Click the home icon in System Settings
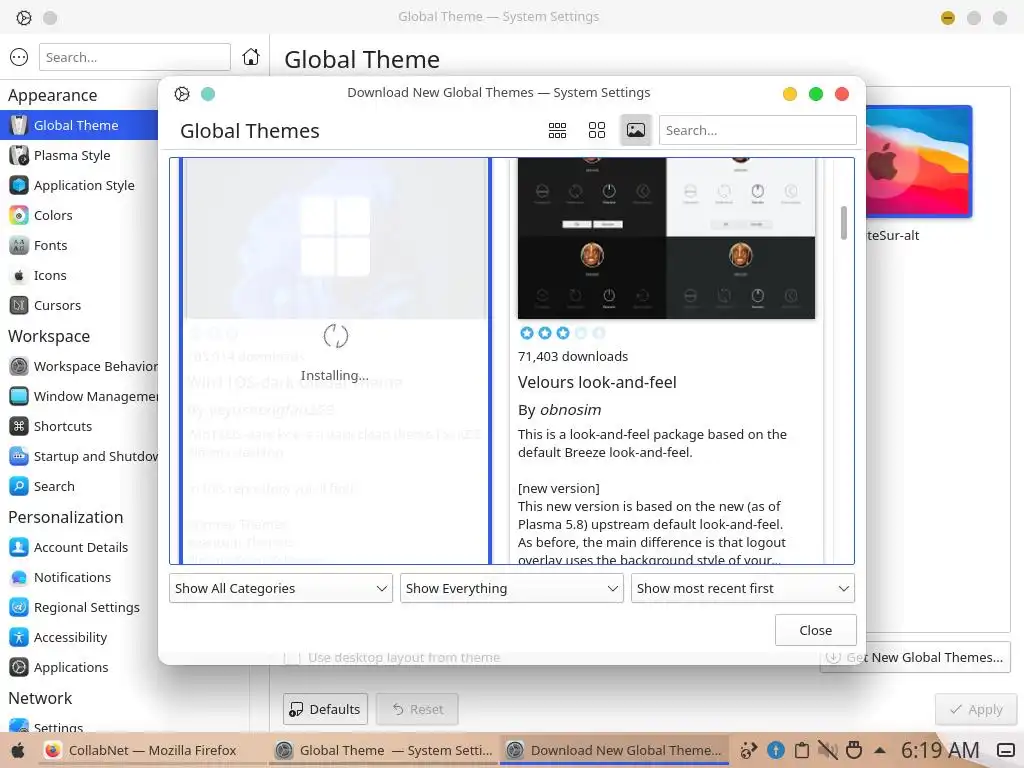This screenshot has height=768, width=1024. pos(251,57)
